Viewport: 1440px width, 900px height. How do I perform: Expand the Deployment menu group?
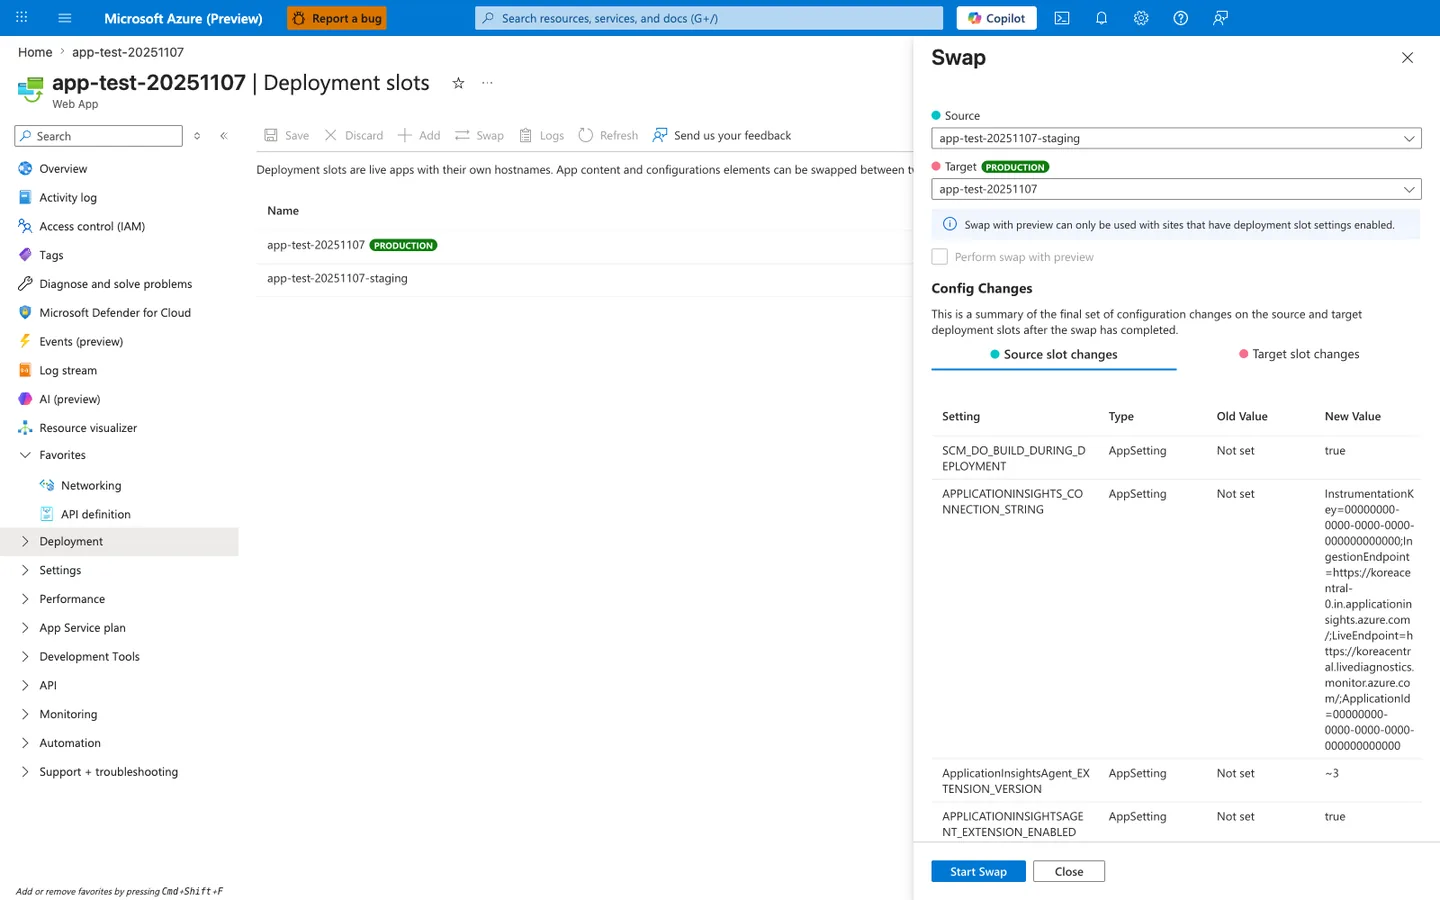120,541
